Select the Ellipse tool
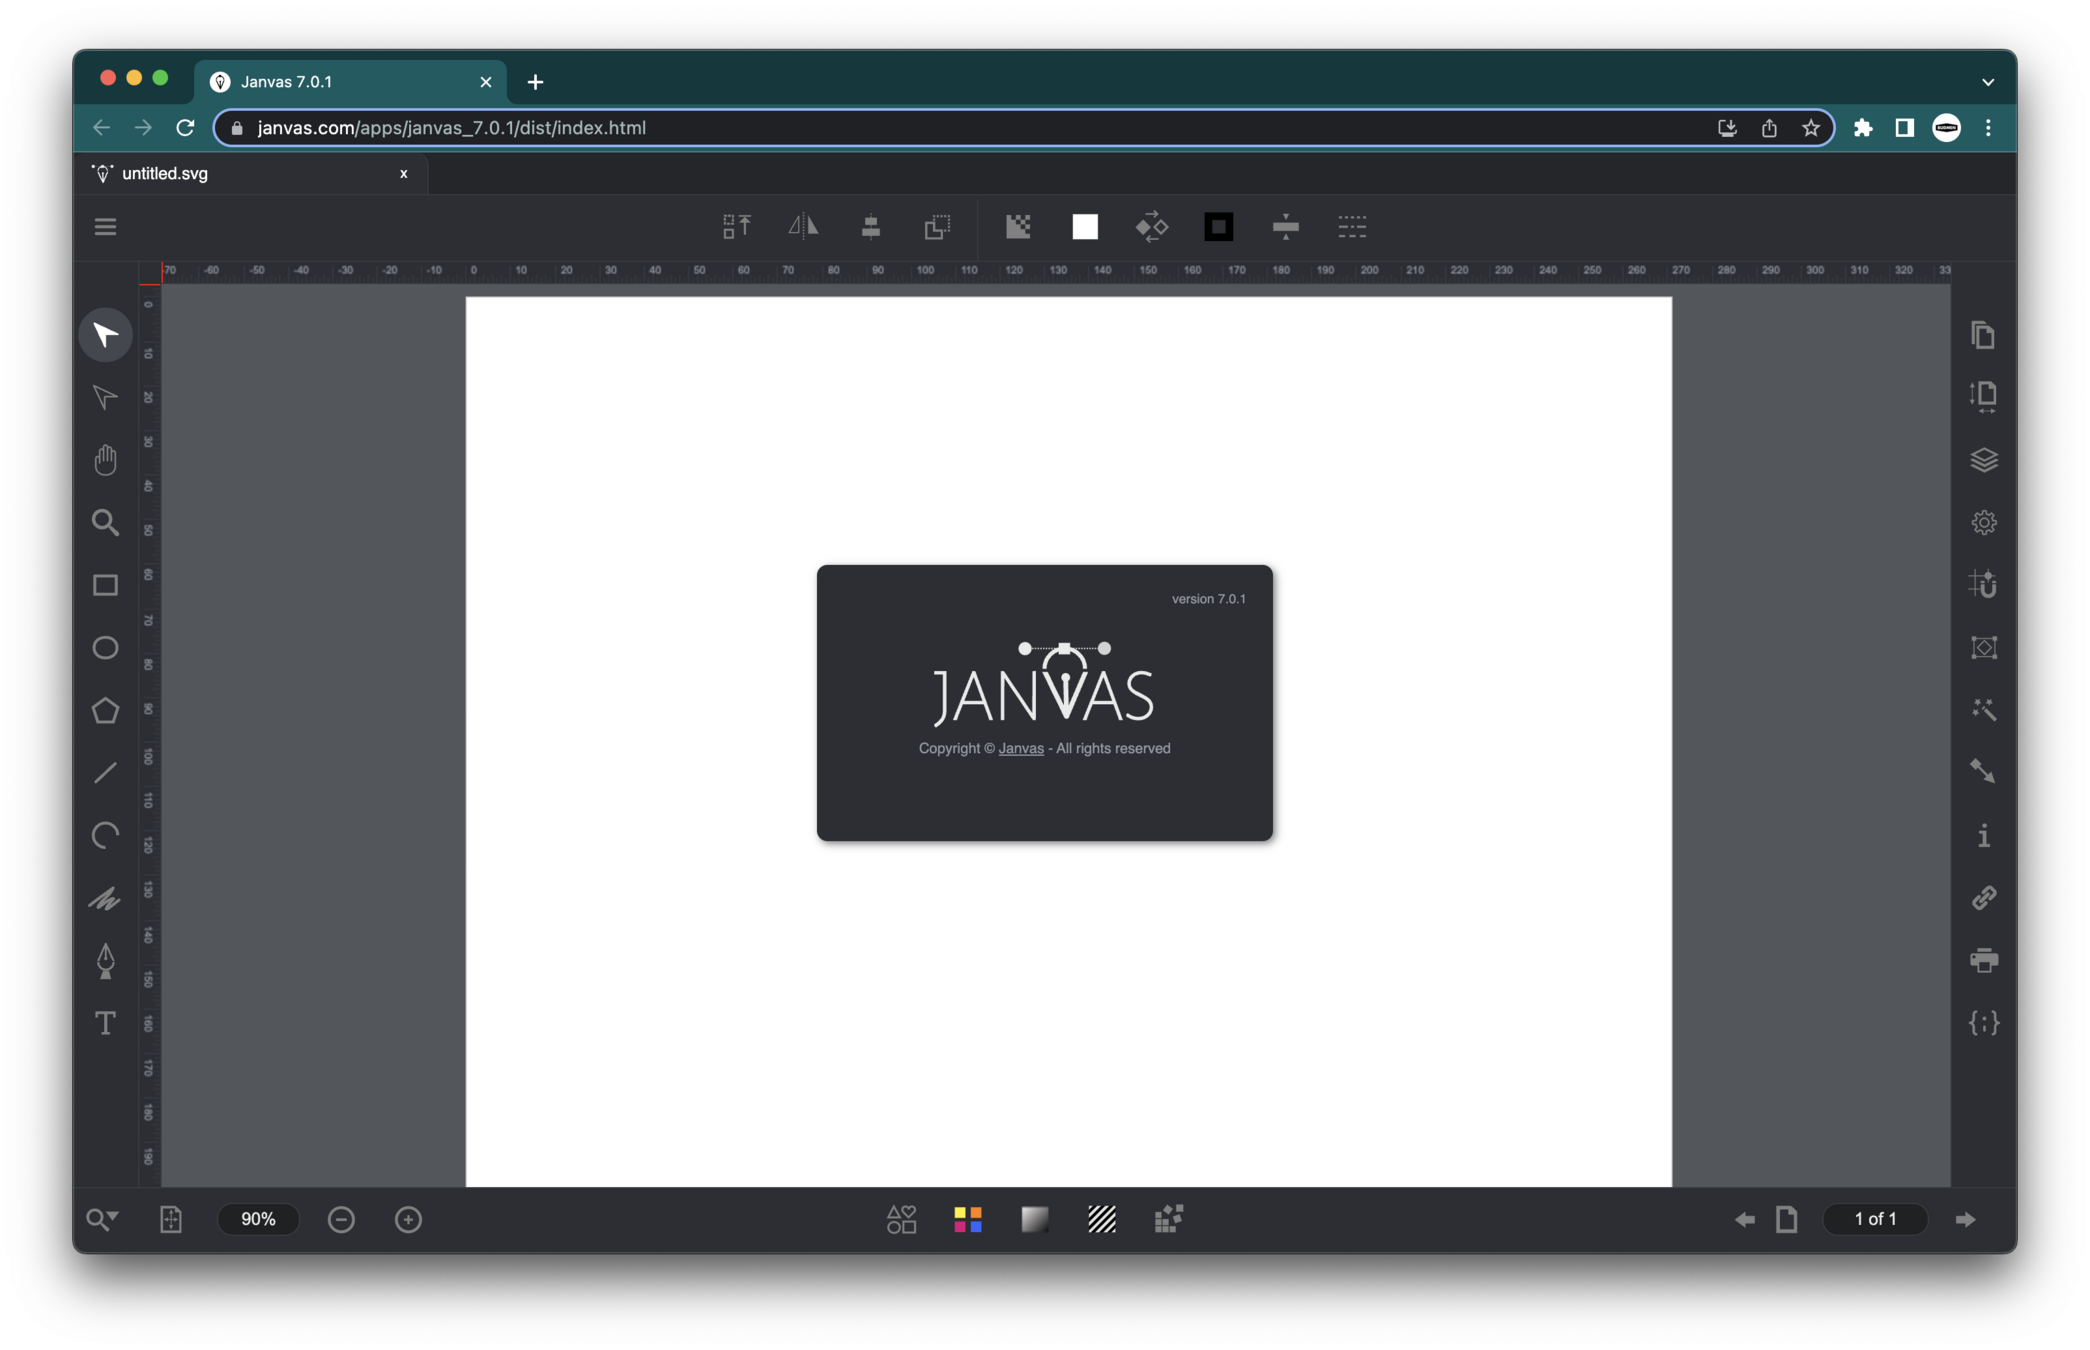Image resolution: width=2090 pixels, height=1350 pixels. (x=105, y=648)
